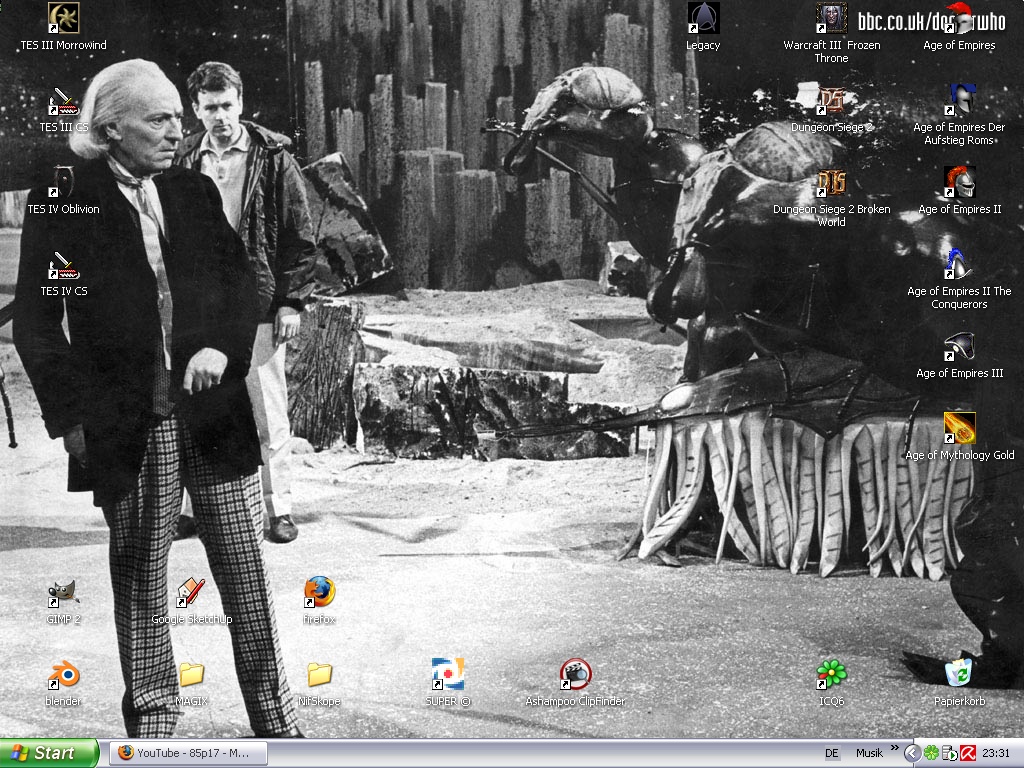
Task: Launch TES IV Oblivion from desktop
Action: pos(64,184)
